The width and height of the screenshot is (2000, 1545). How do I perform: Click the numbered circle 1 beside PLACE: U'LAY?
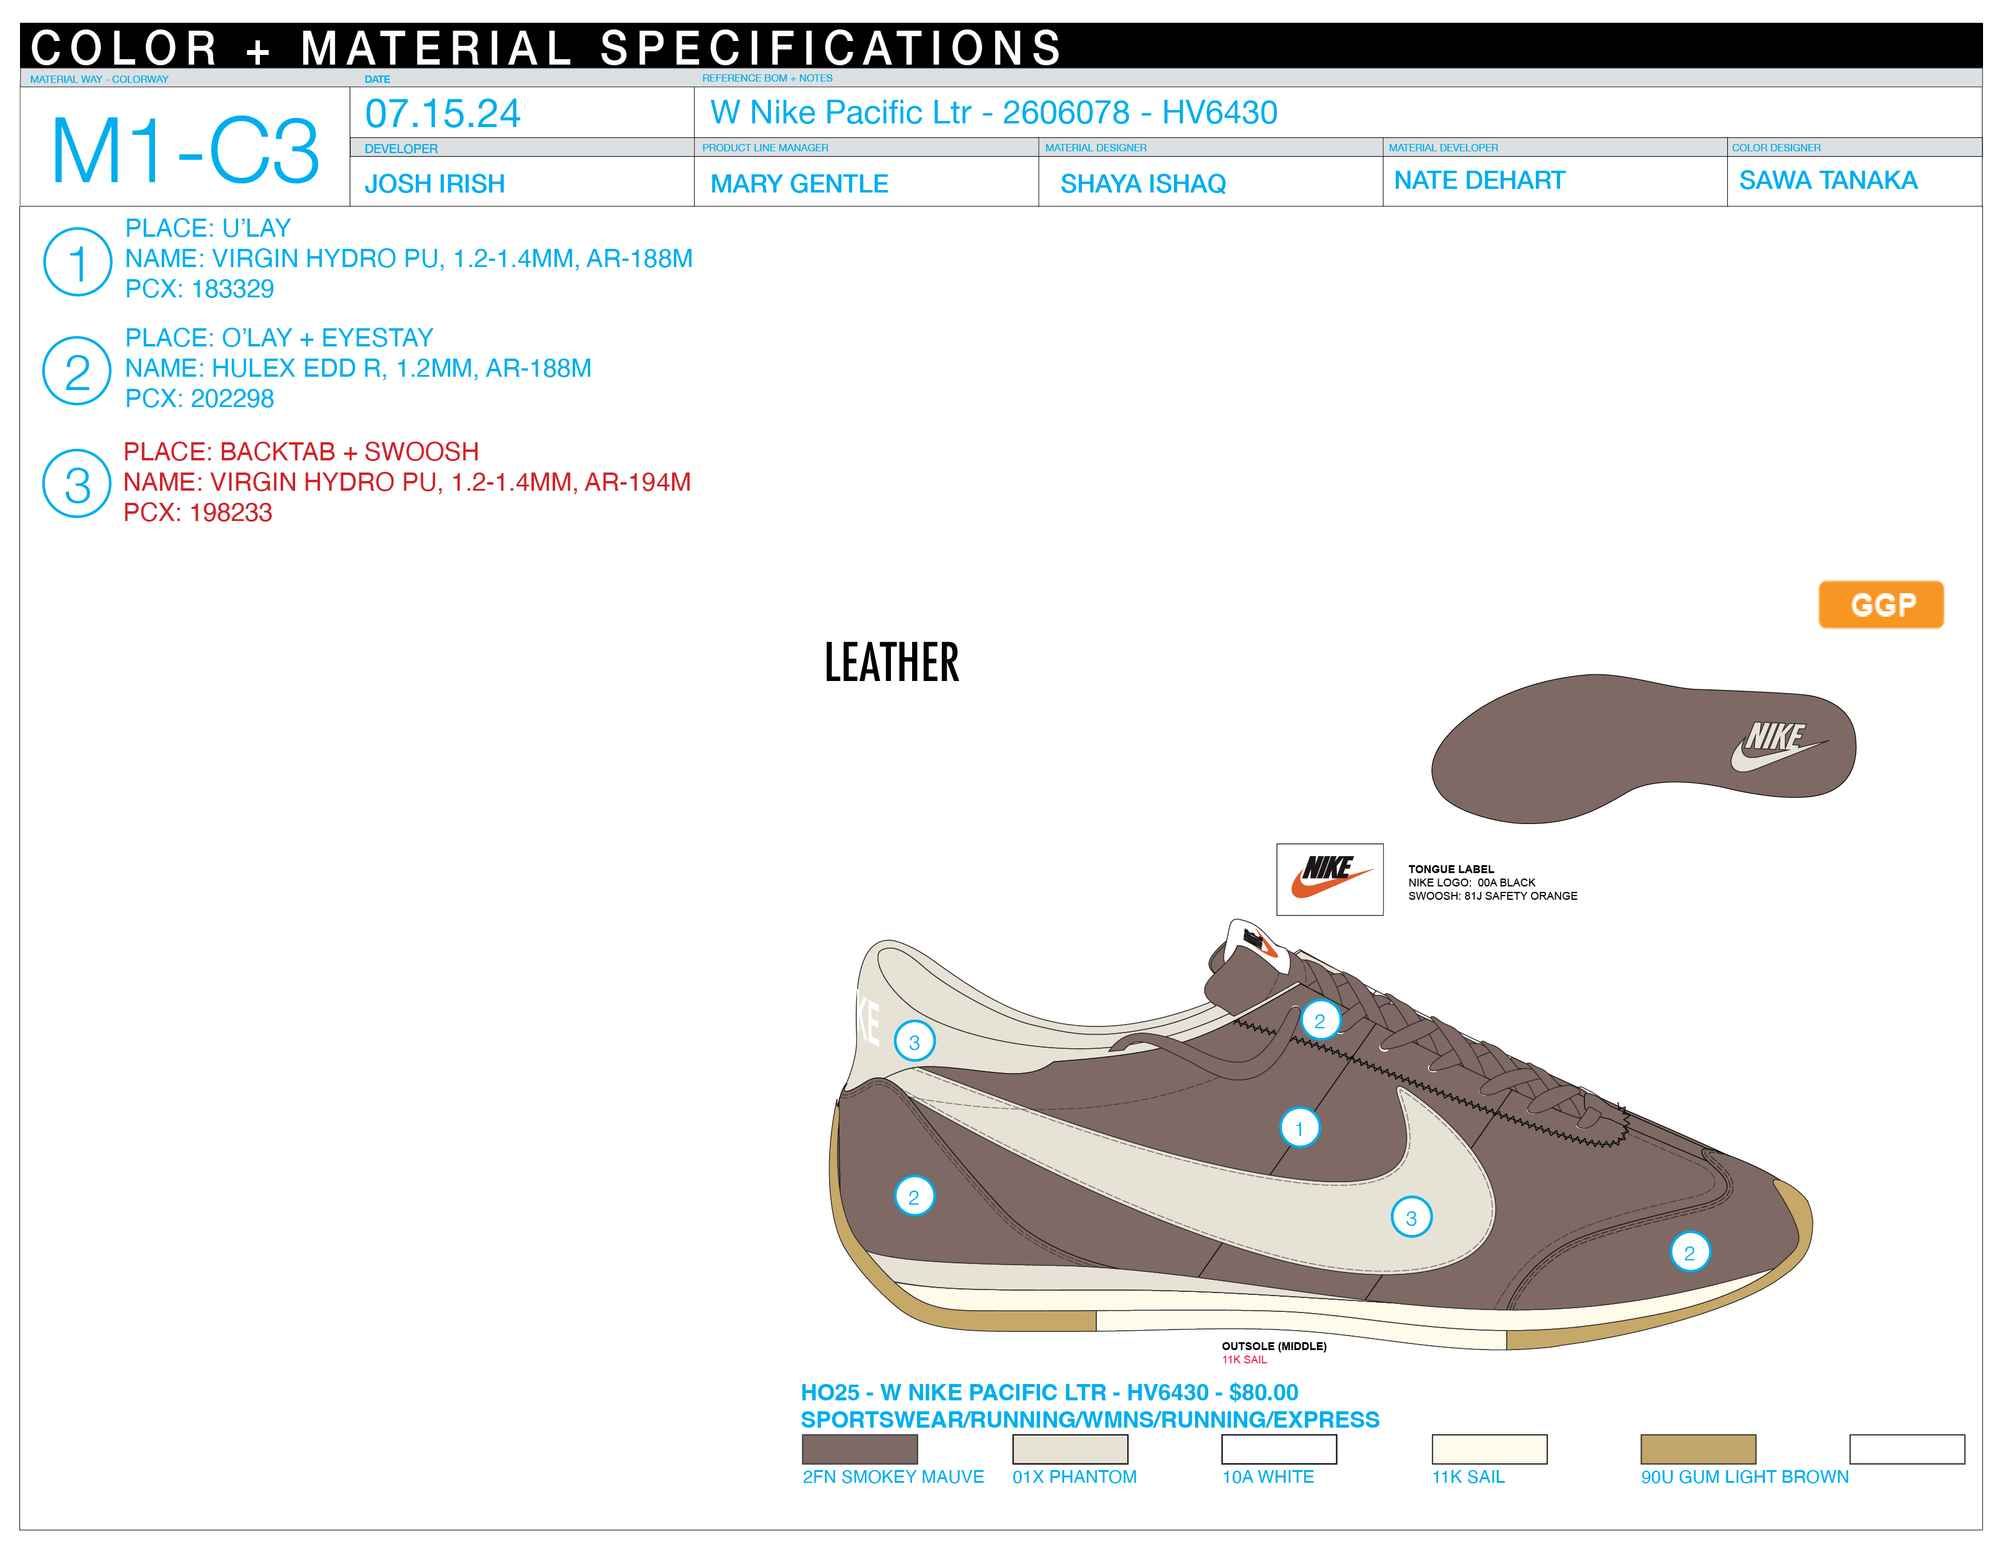77,262
